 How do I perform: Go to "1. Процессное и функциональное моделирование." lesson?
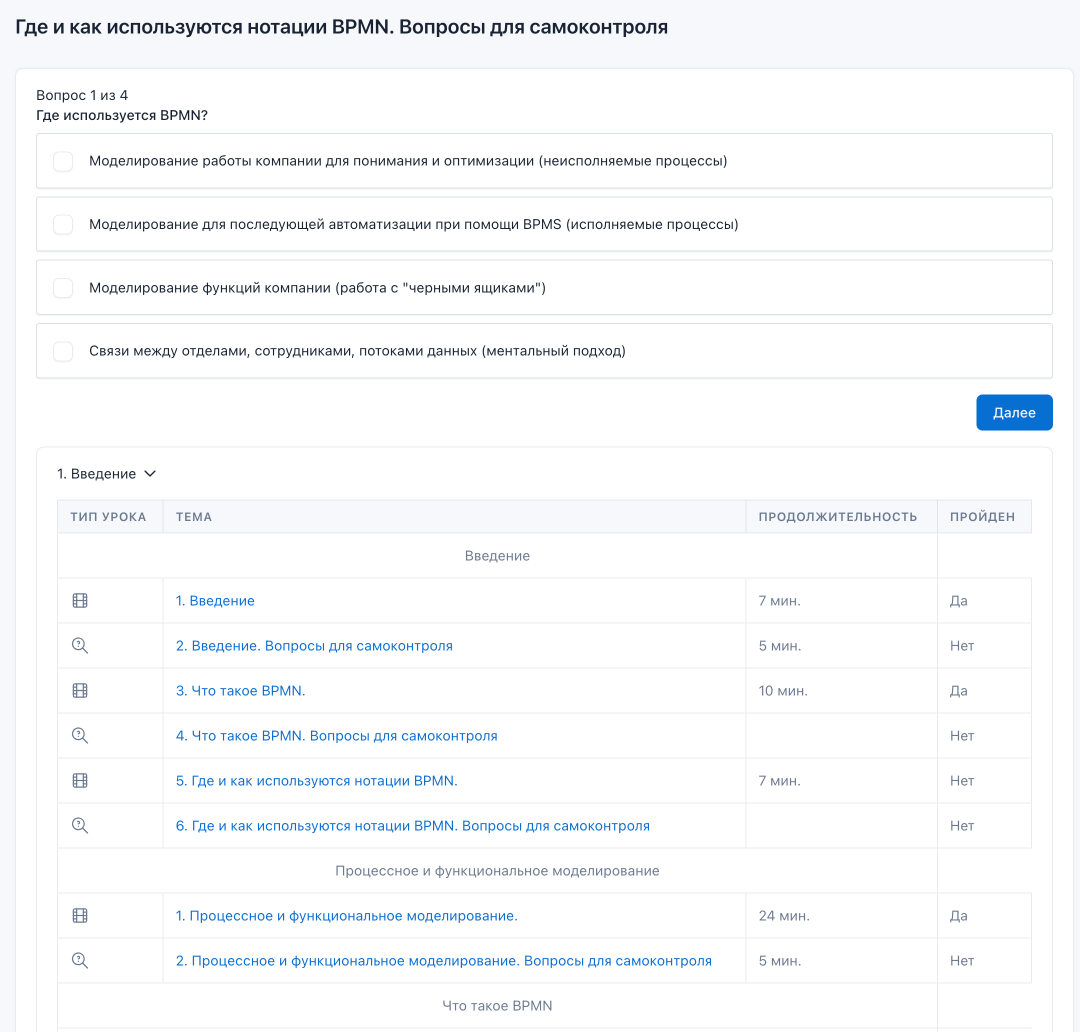[346, 916]
